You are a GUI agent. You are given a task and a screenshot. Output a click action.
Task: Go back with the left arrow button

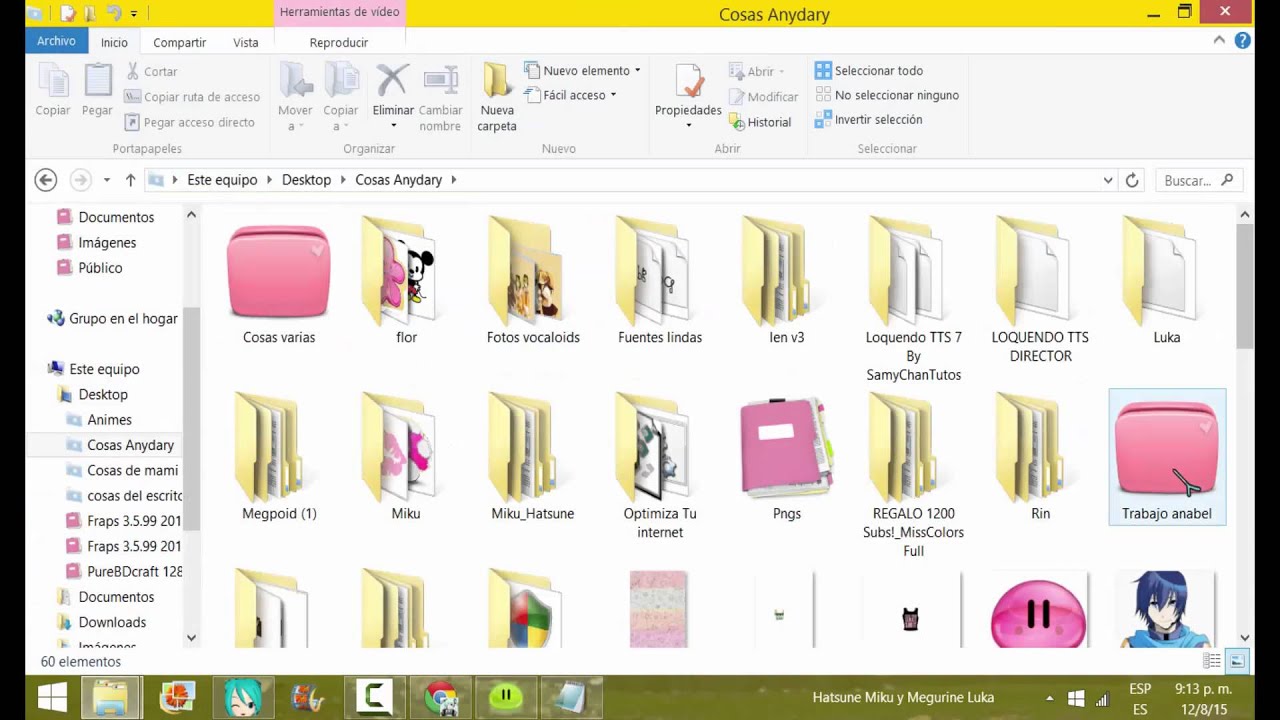(x=45, y=180)
